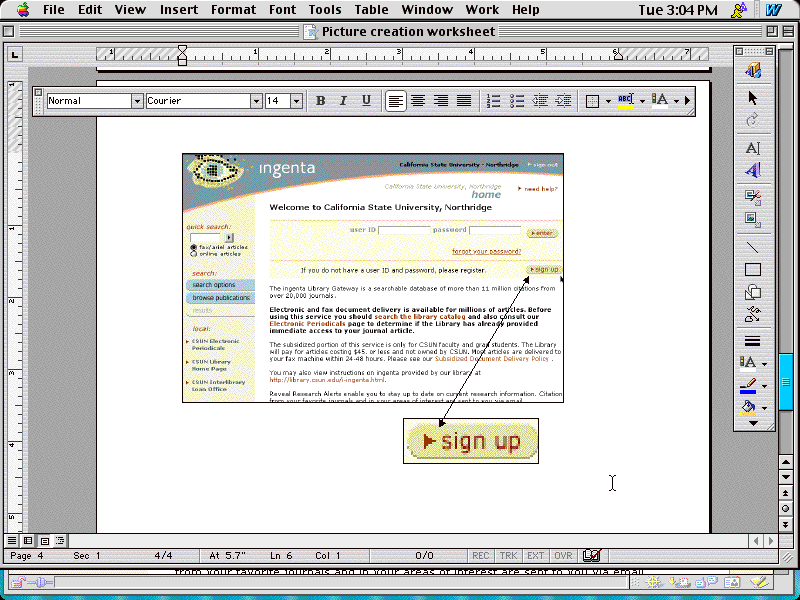Activate the Free Rotate tool

click(x=753, y=120)
